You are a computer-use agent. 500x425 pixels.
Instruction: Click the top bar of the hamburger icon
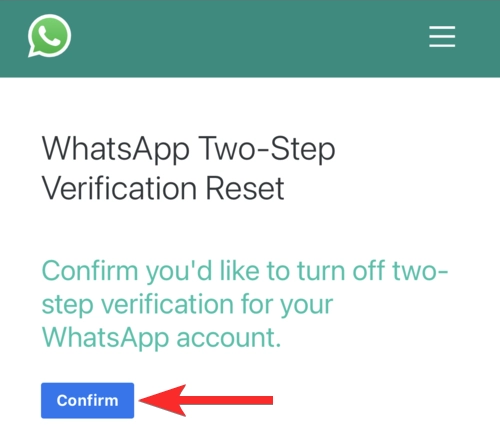pyautogui.click(x=442, y=27)
